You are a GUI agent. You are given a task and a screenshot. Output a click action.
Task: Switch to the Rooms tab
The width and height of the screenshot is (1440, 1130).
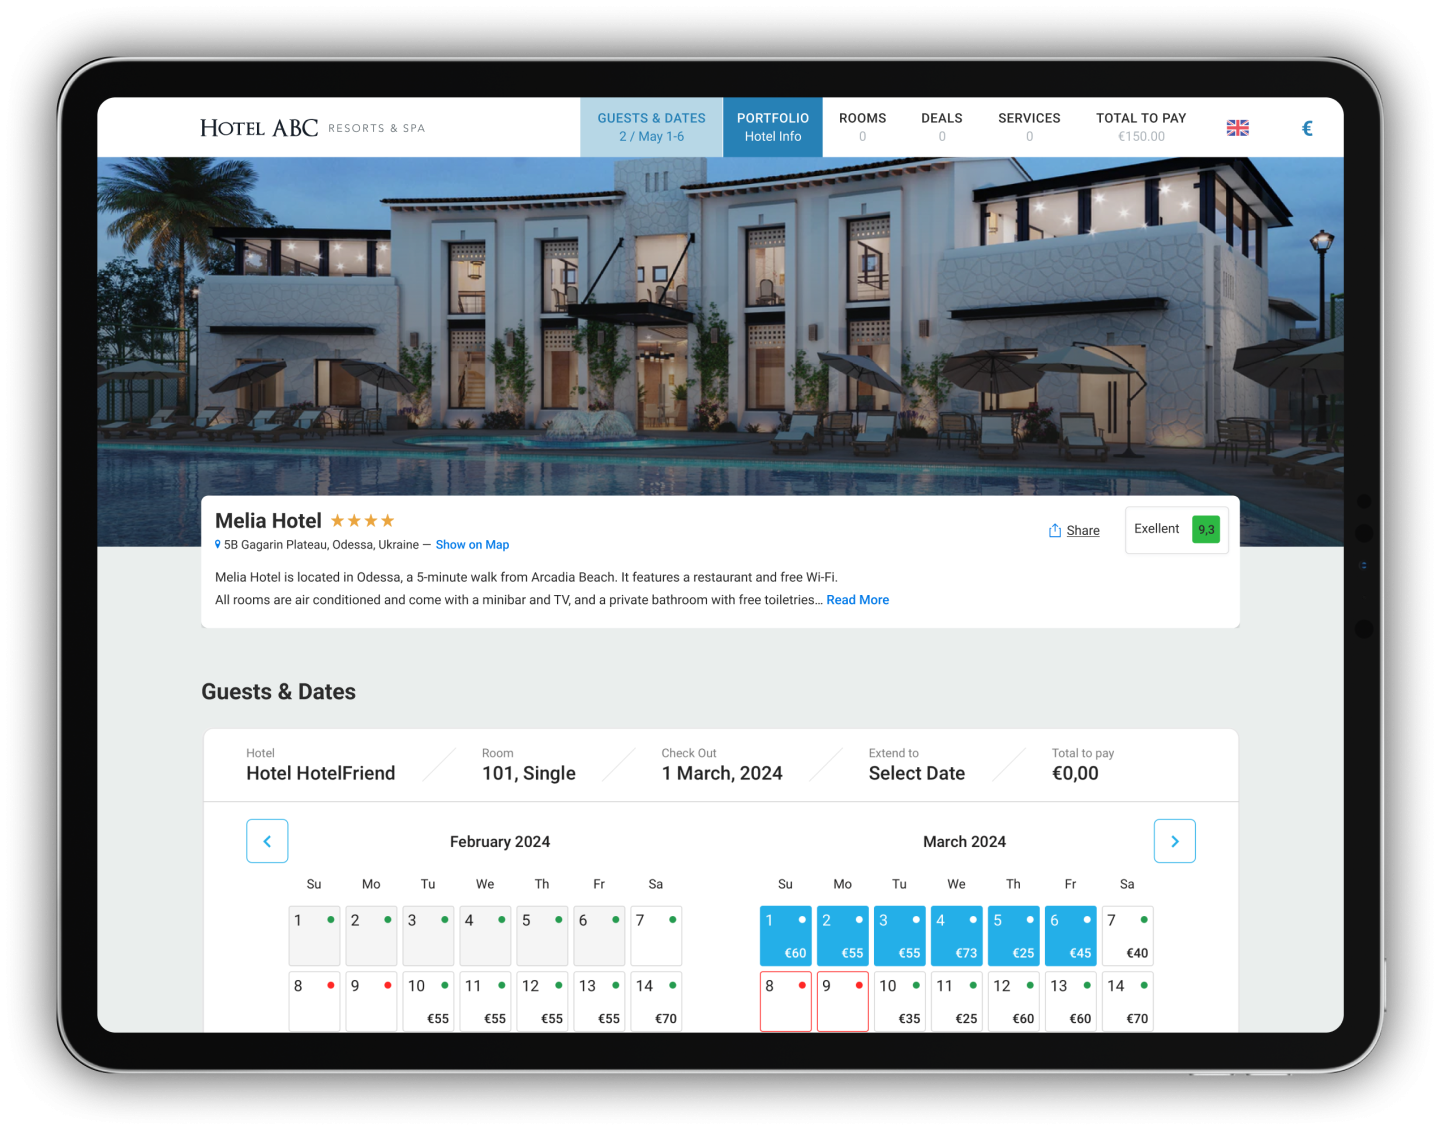863,127
